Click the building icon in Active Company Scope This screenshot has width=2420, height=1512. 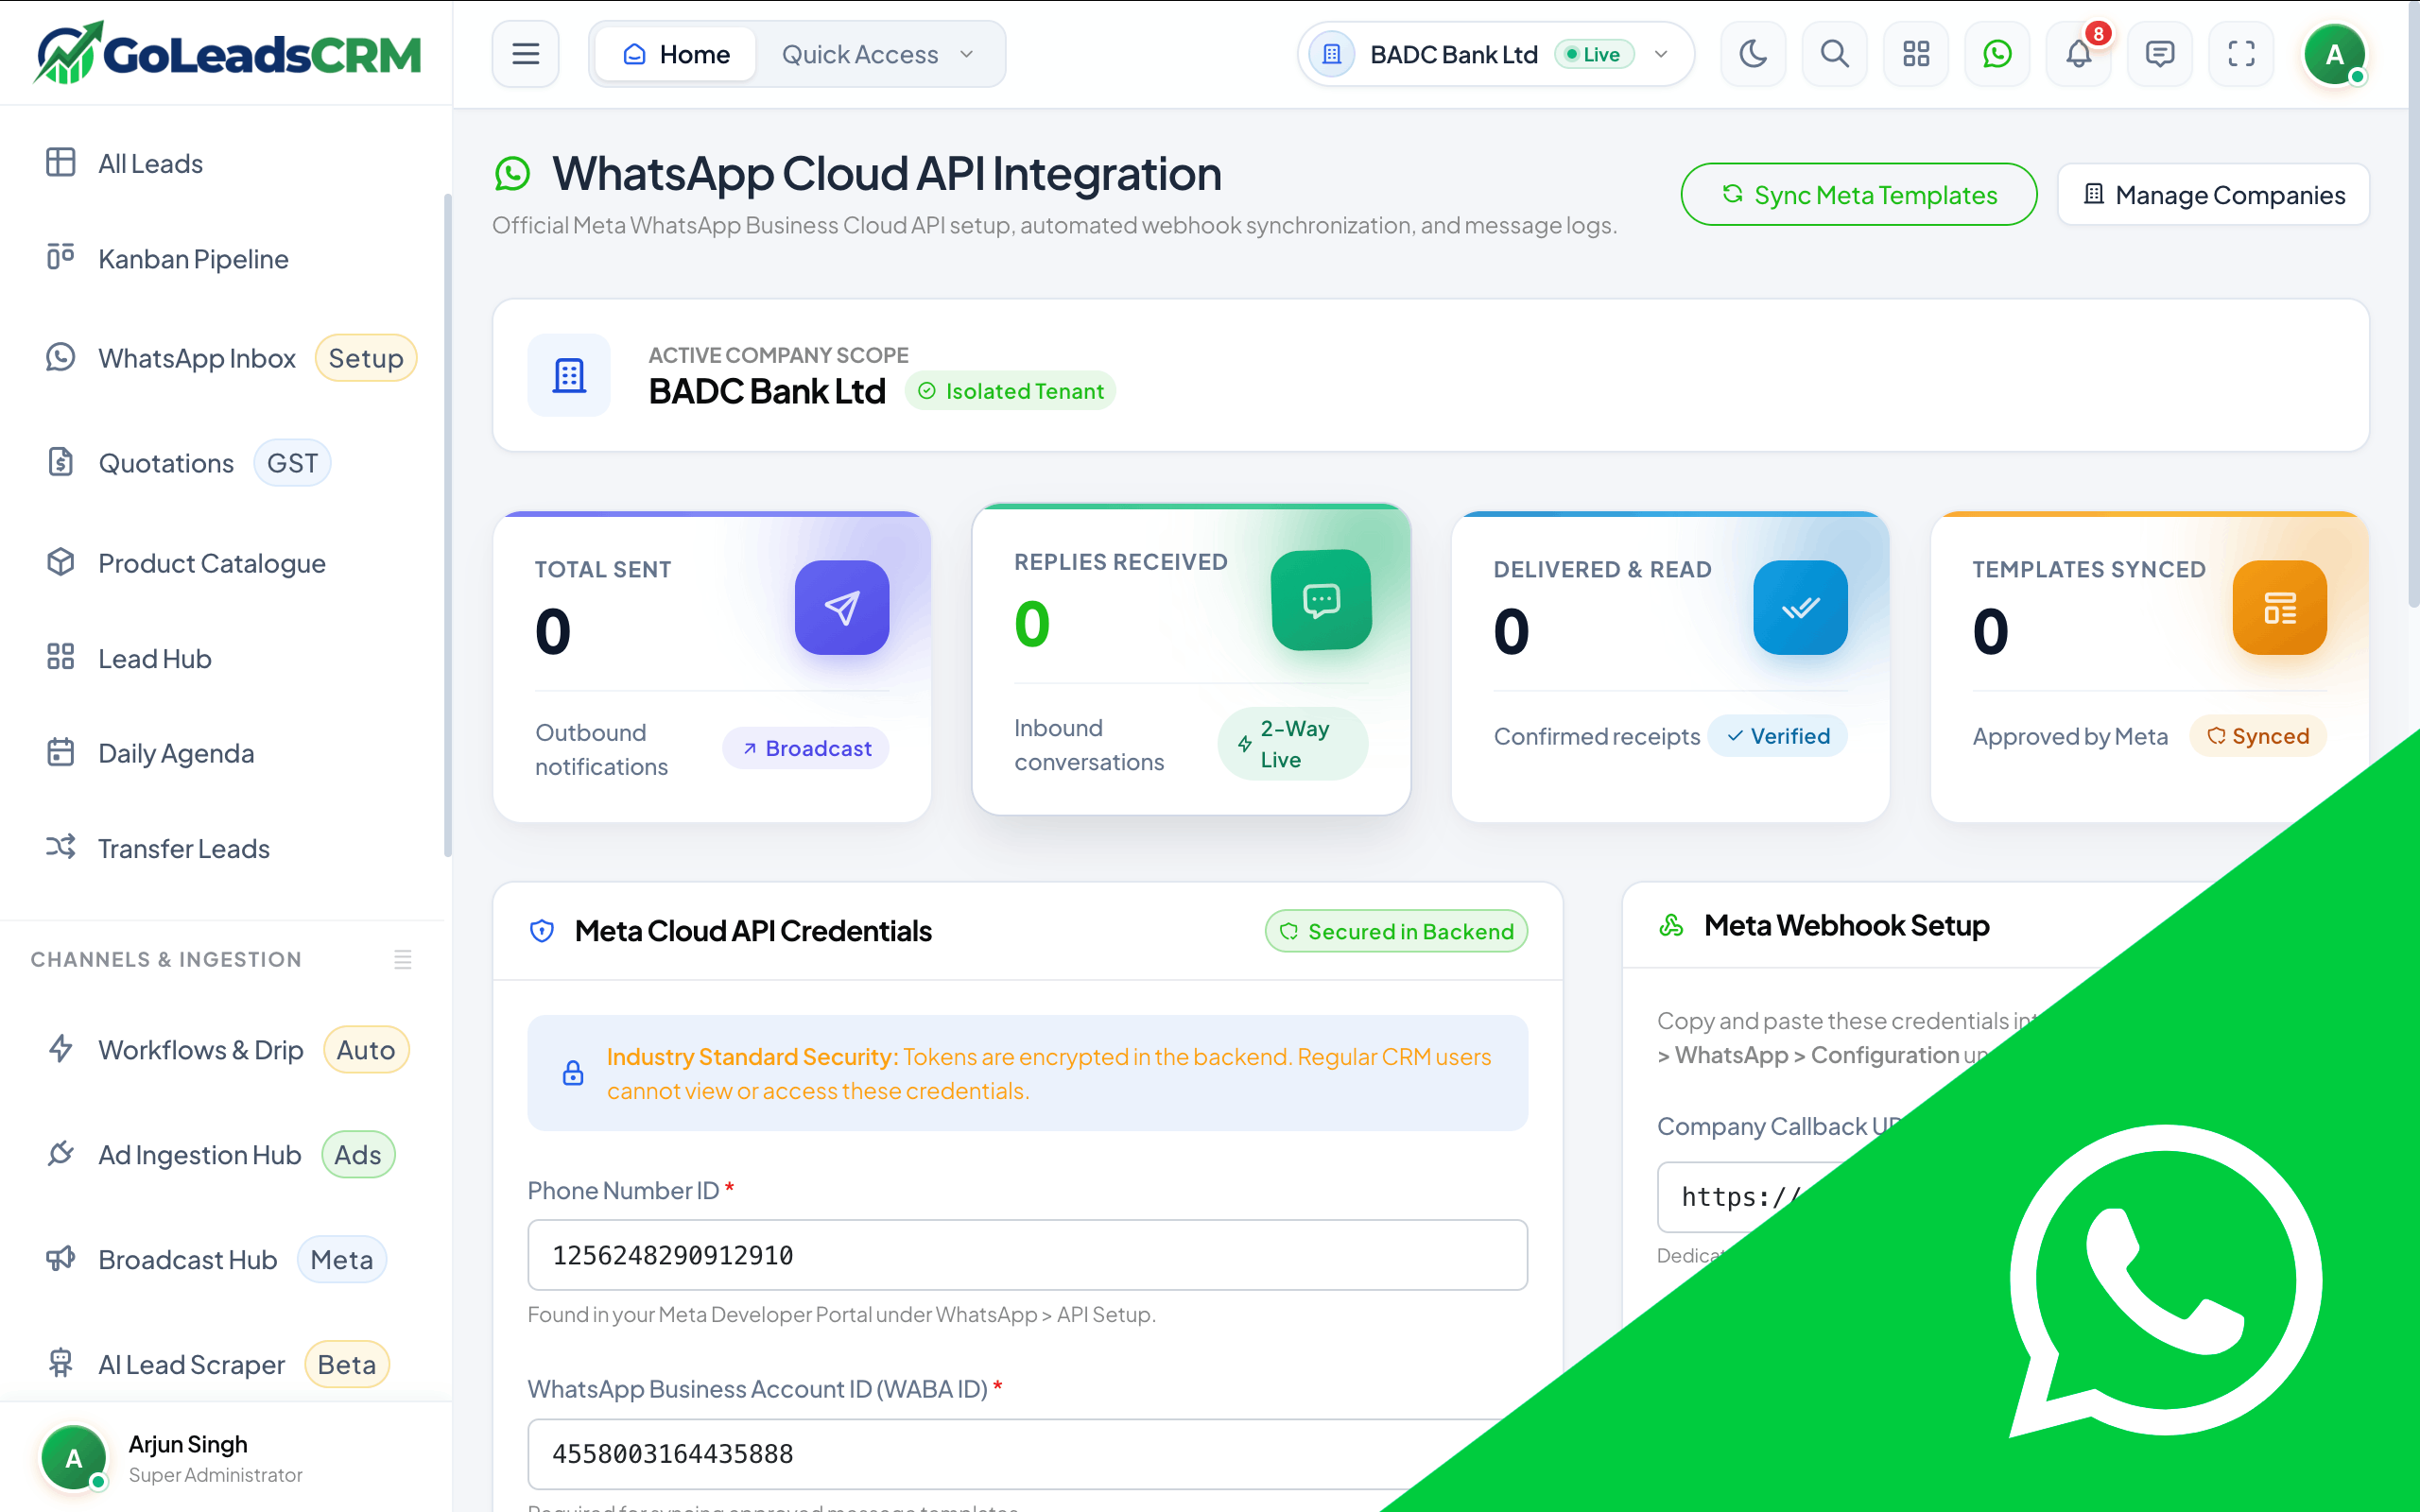pos(569,375)
